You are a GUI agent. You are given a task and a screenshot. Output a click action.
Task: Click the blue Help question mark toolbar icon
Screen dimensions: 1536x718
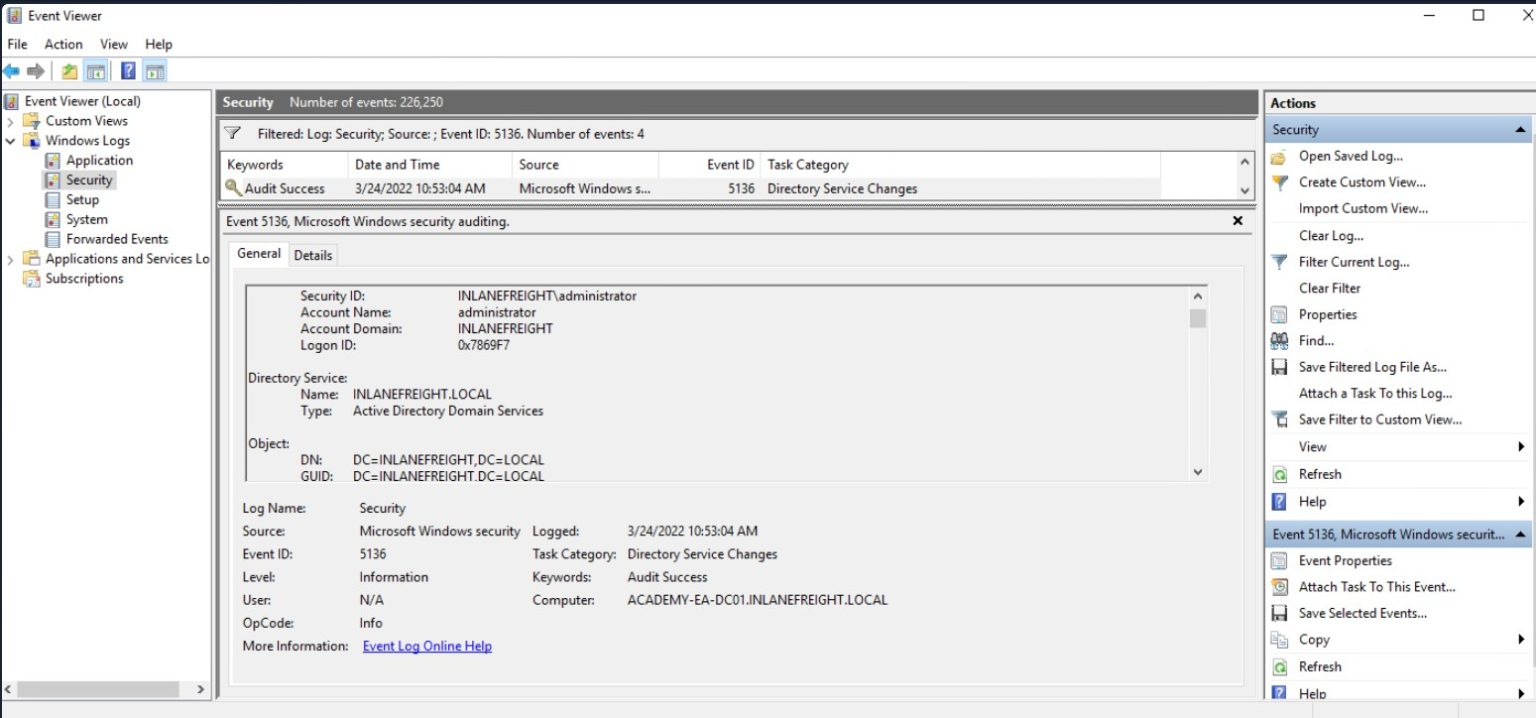[x=128, y=71]
